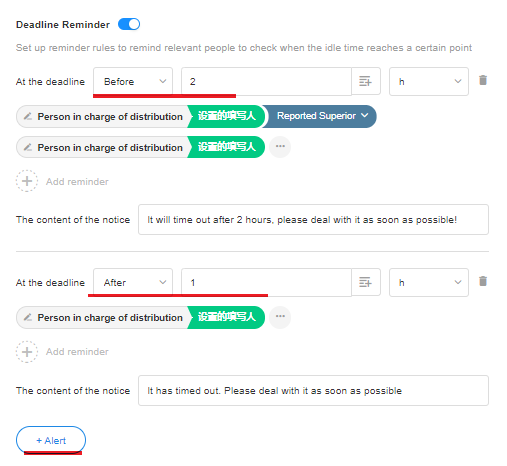The height and width of the screenshot is (466, 507).
Task: Expand the After timing dropdown
Action: [133, 282]
